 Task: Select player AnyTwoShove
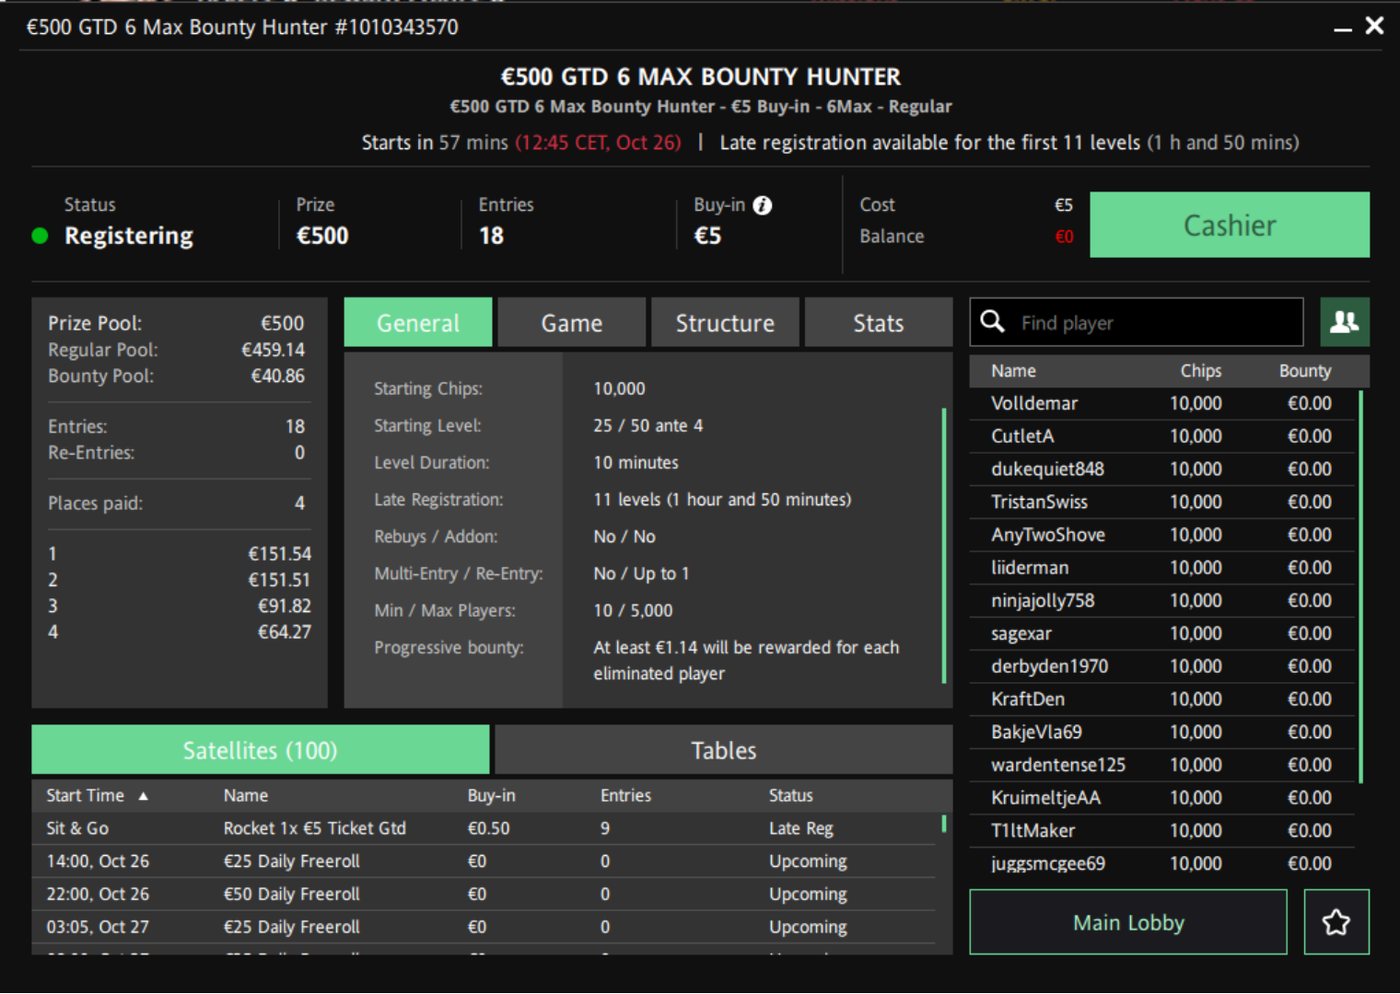tap(1163, 535)
